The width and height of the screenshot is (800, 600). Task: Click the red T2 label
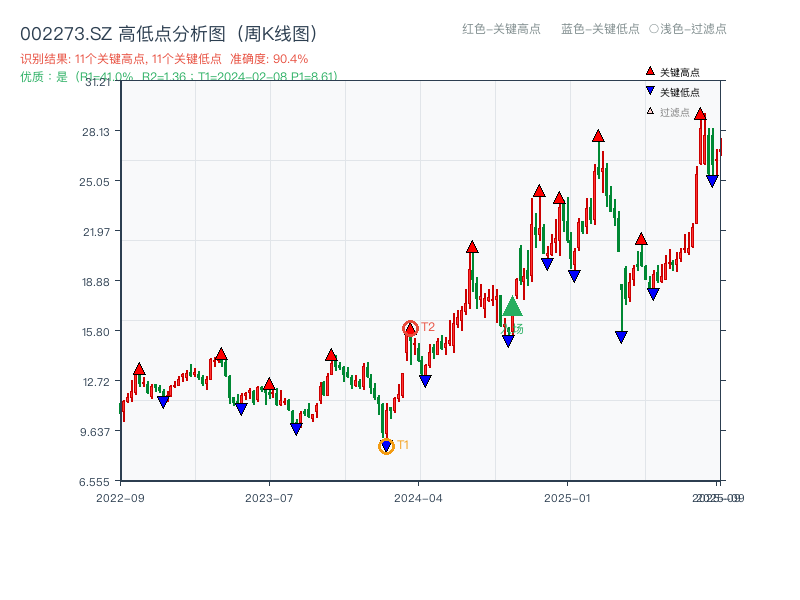click(x=428, y=327)
